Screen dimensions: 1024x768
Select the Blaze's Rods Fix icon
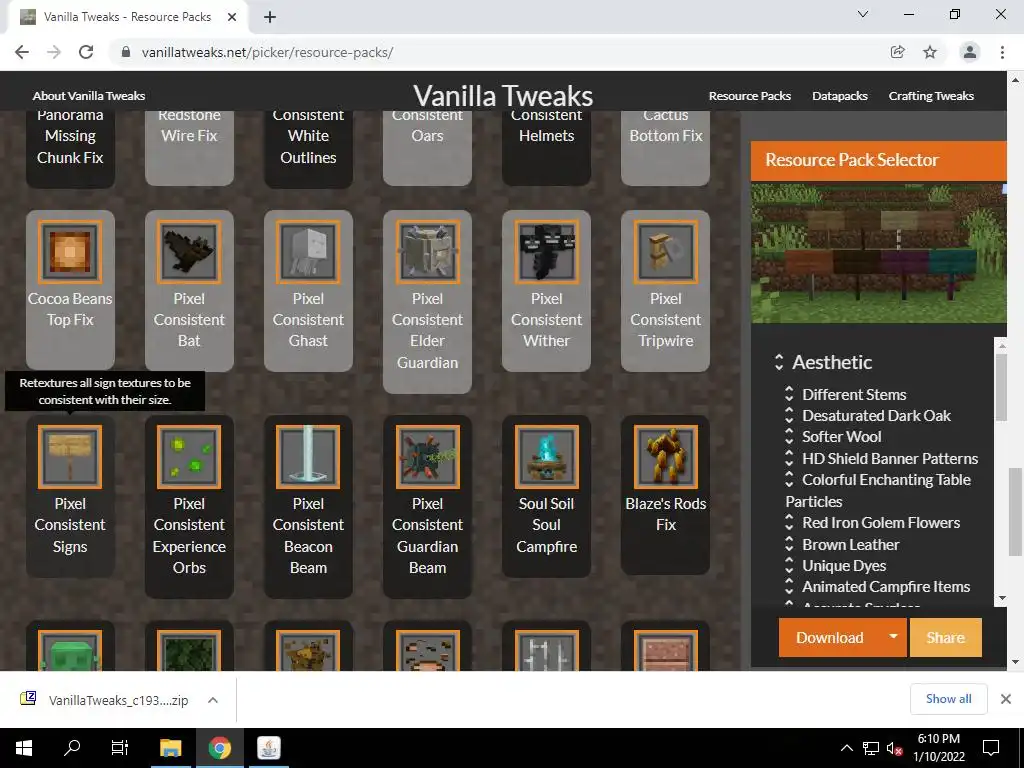click(x=665, y=456)
